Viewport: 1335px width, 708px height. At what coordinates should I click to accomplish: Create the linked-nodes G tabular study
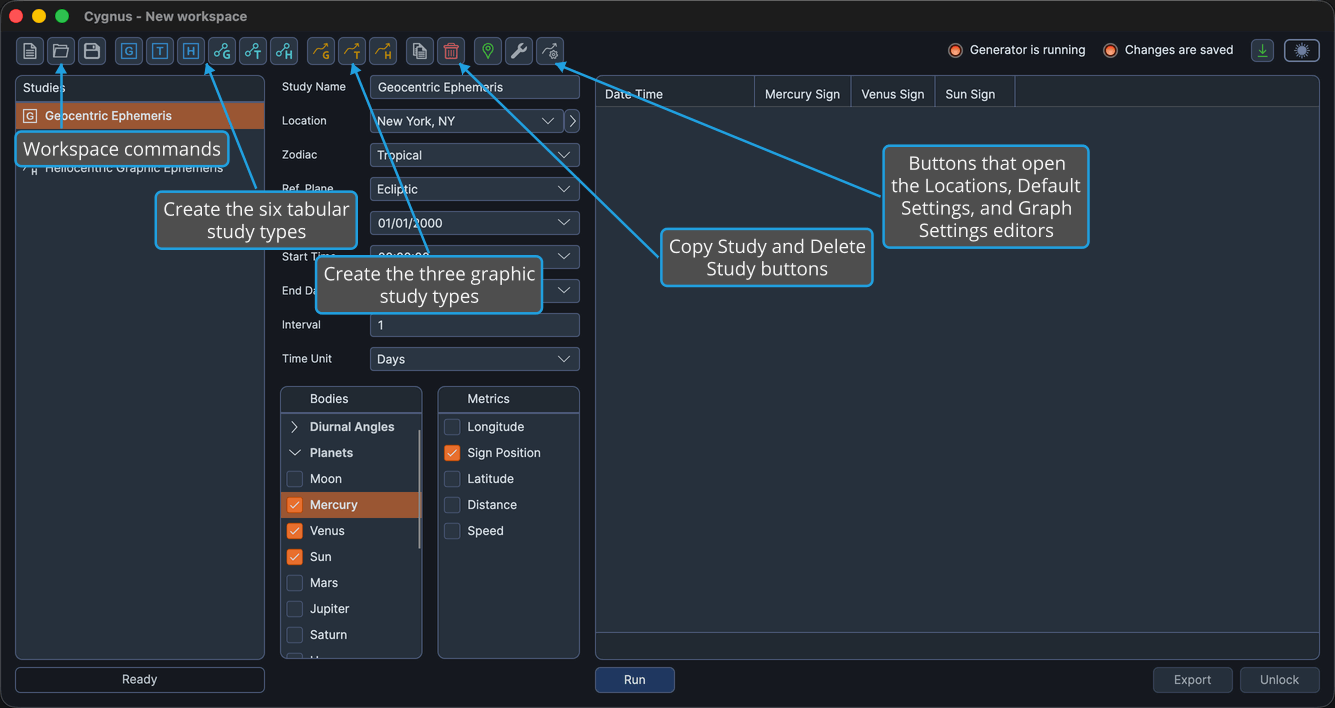pyautogui.click(x=222, y=51)
